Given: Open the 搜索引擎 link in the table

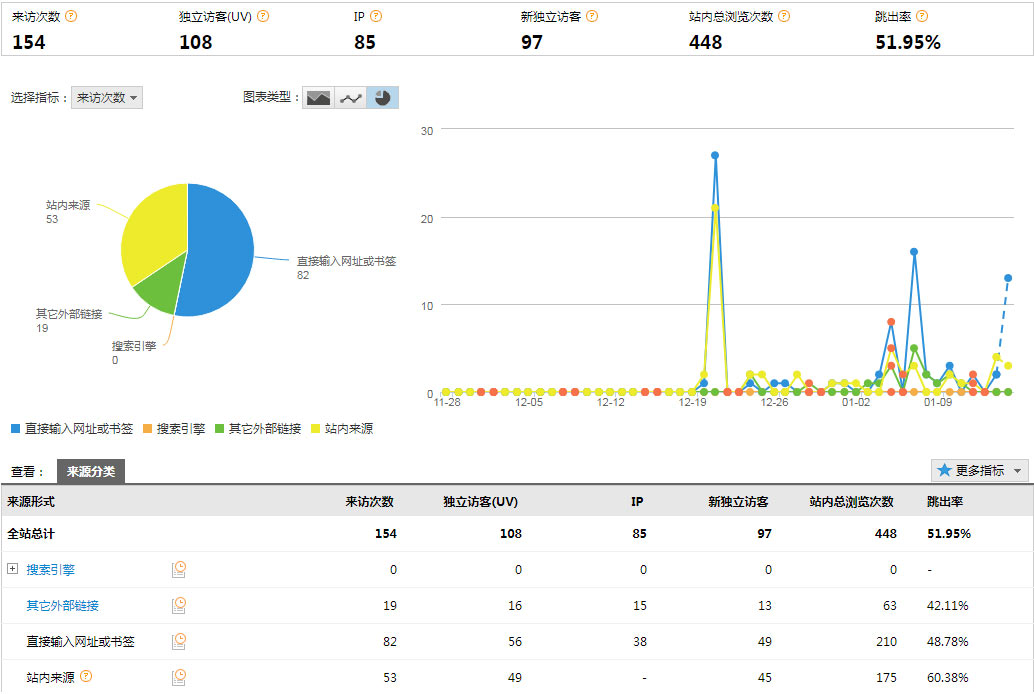Looking at the screenshot, I should pyautogui.click(x=50, y=569).
